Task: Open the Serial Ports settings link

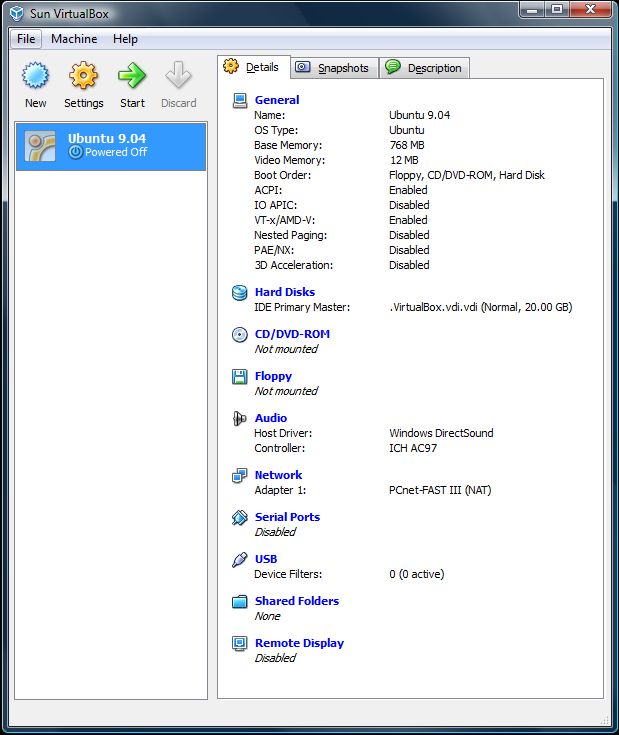Action: click(x=287, y=517)
